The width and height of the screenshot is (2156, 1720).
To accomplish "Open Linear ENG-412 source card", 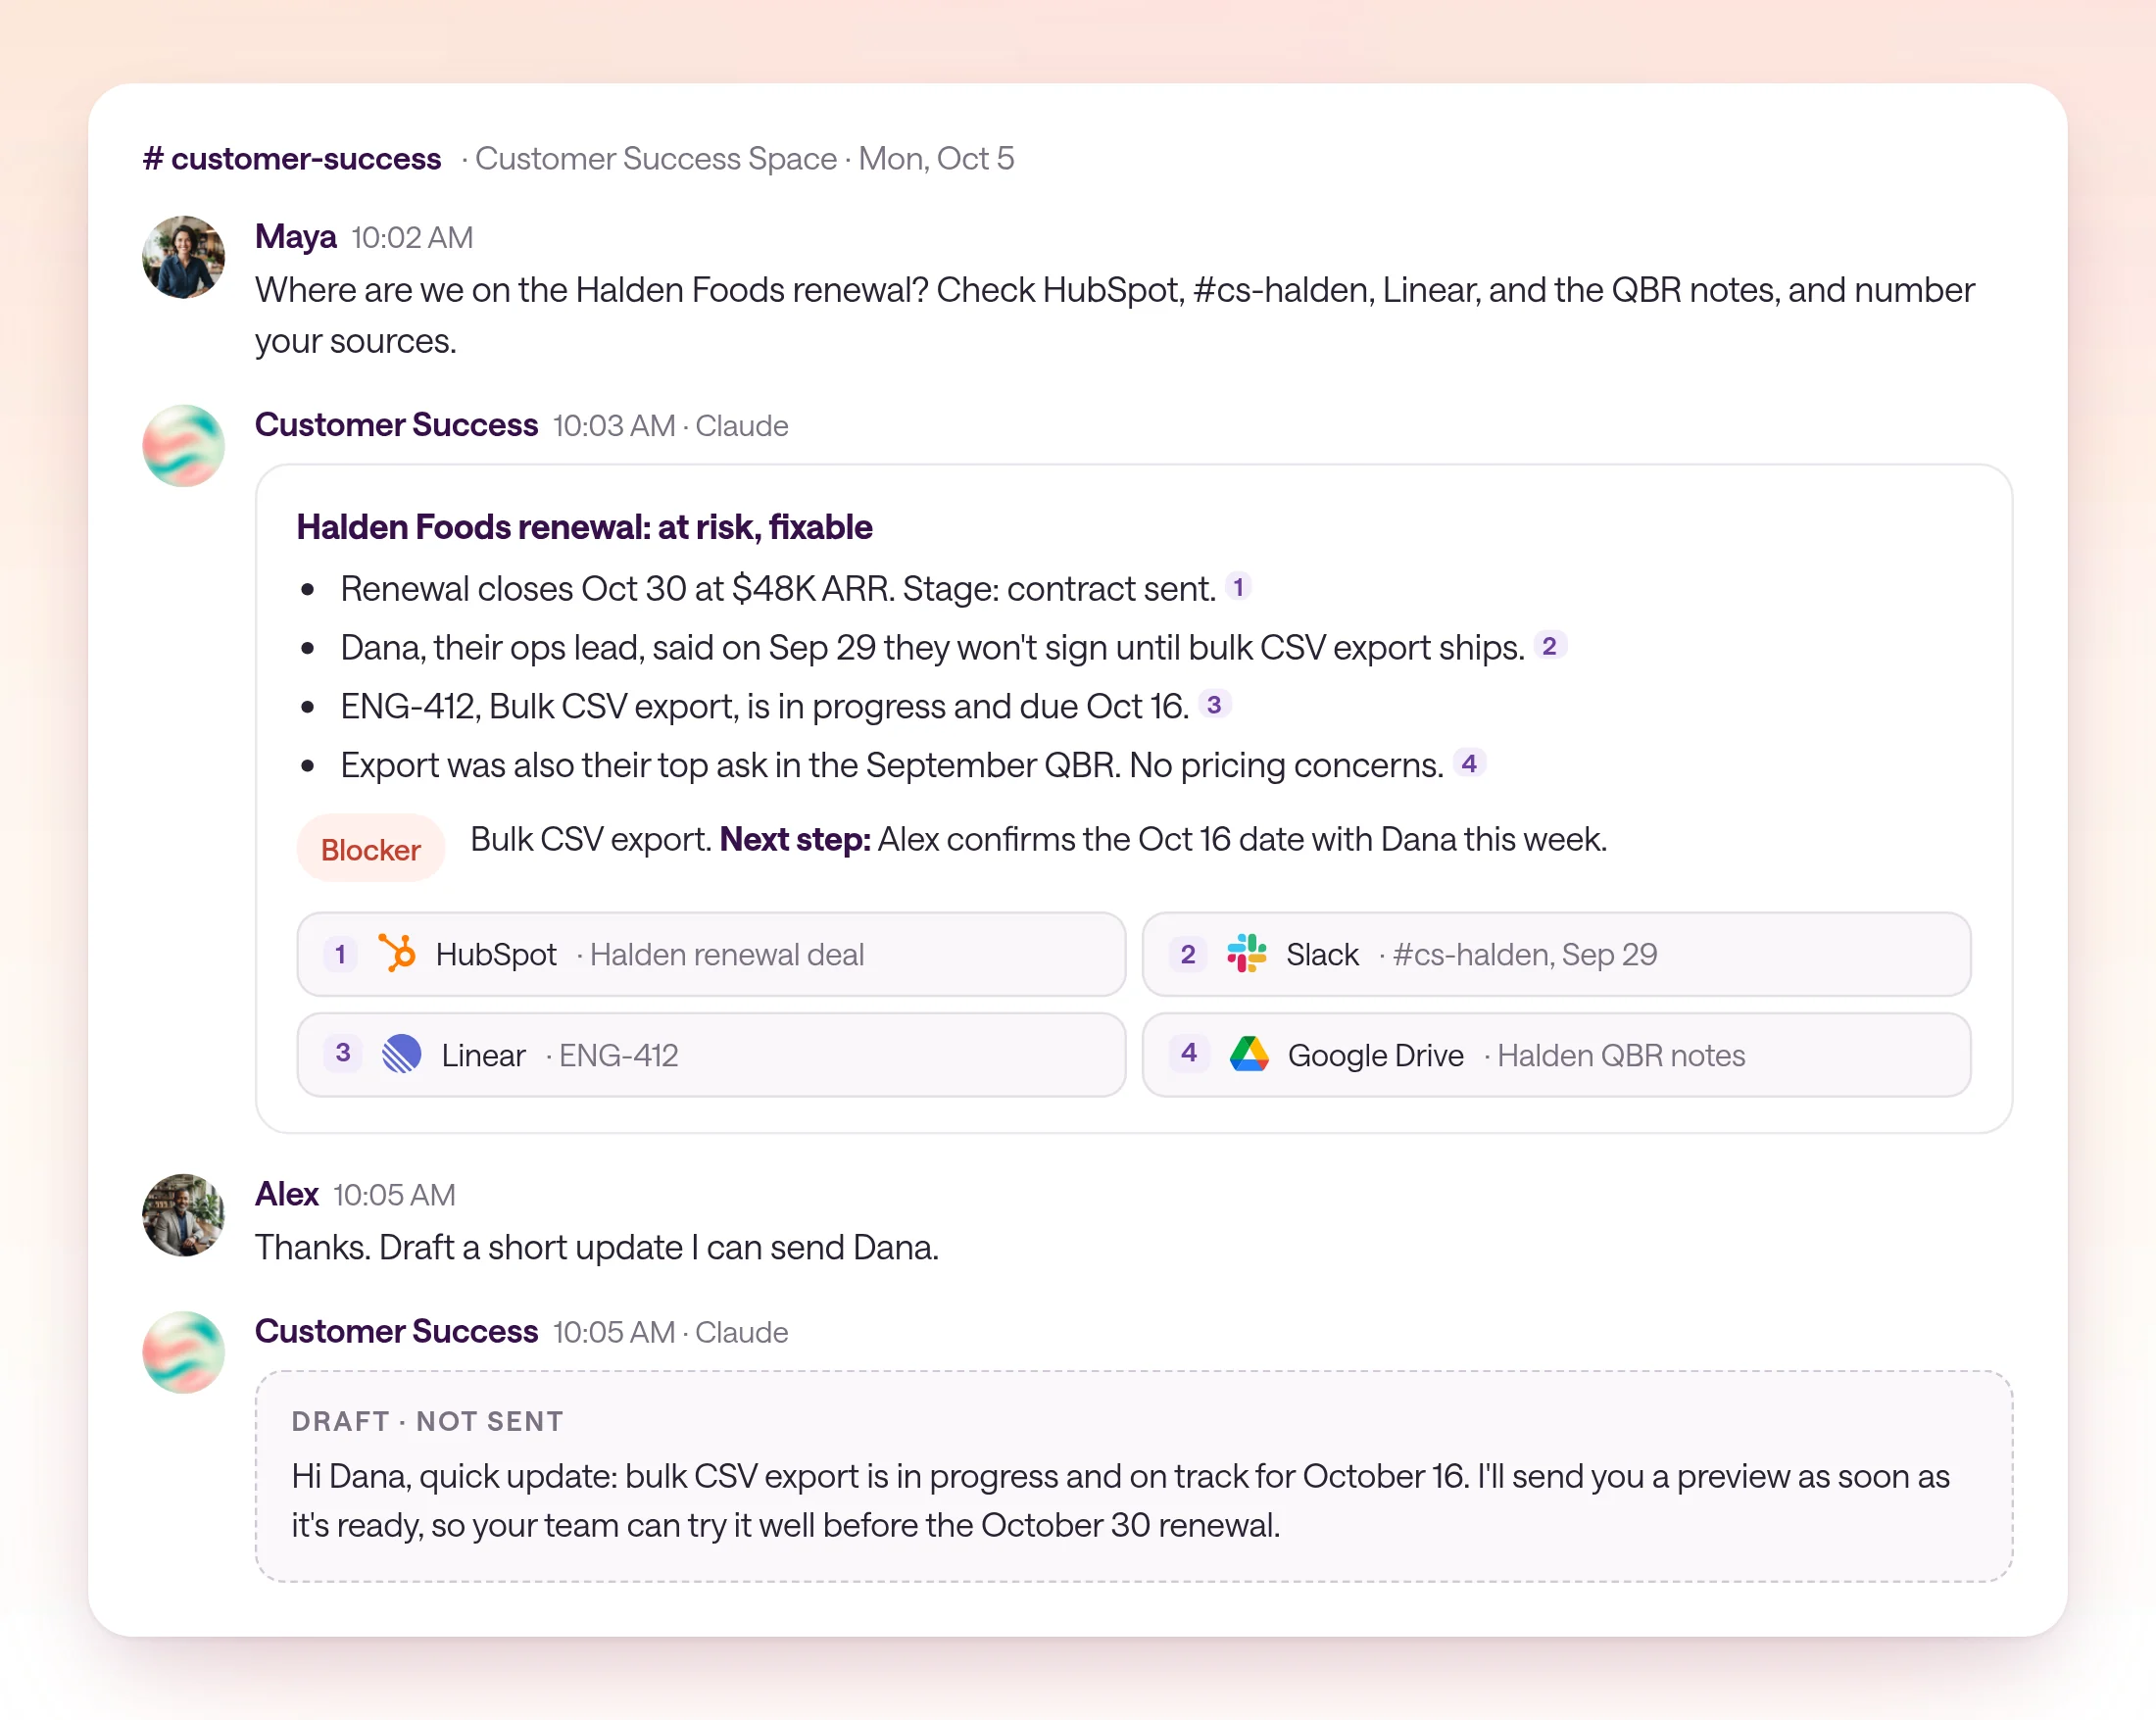I will click(x=711, y=1055).
